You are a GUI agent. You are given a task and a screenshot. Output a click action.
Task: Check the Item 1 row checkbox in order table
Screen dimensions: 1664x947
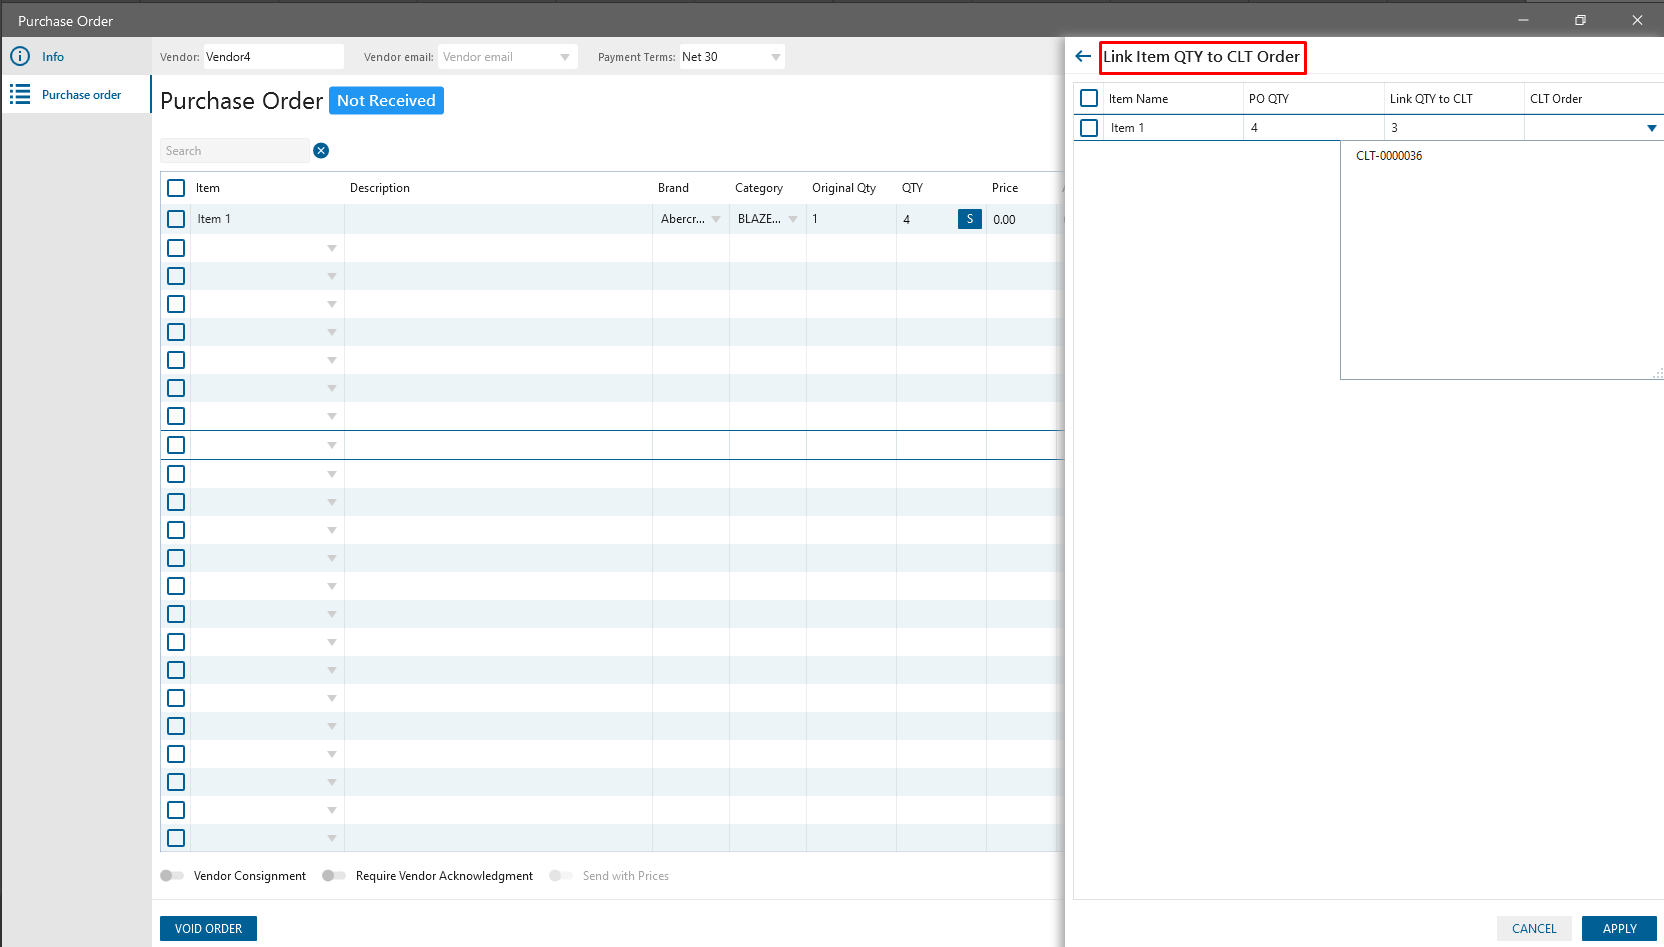[x=176, y=219]
